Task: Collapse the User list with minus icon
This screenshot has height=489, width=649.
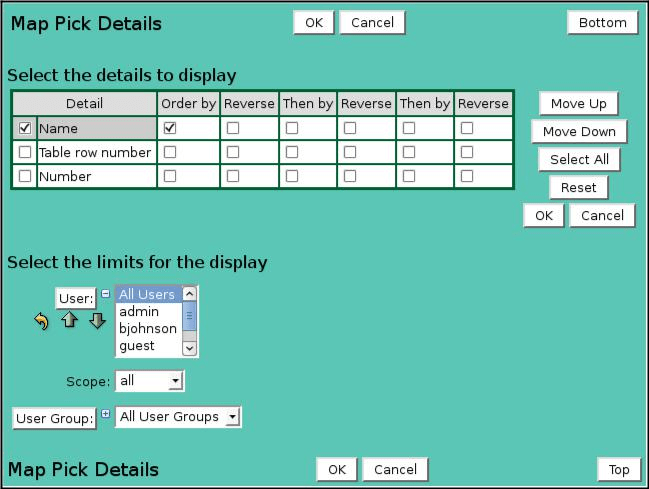Action: pyautogui.click(x=106, y=294)
